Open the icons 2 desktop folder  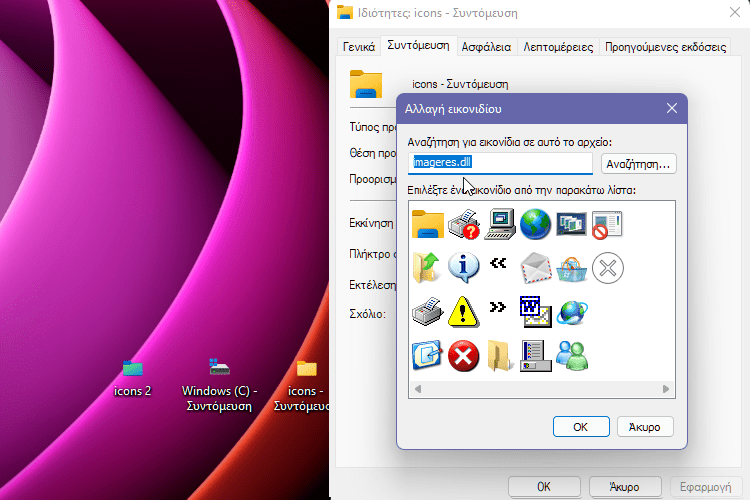point(132,378)
